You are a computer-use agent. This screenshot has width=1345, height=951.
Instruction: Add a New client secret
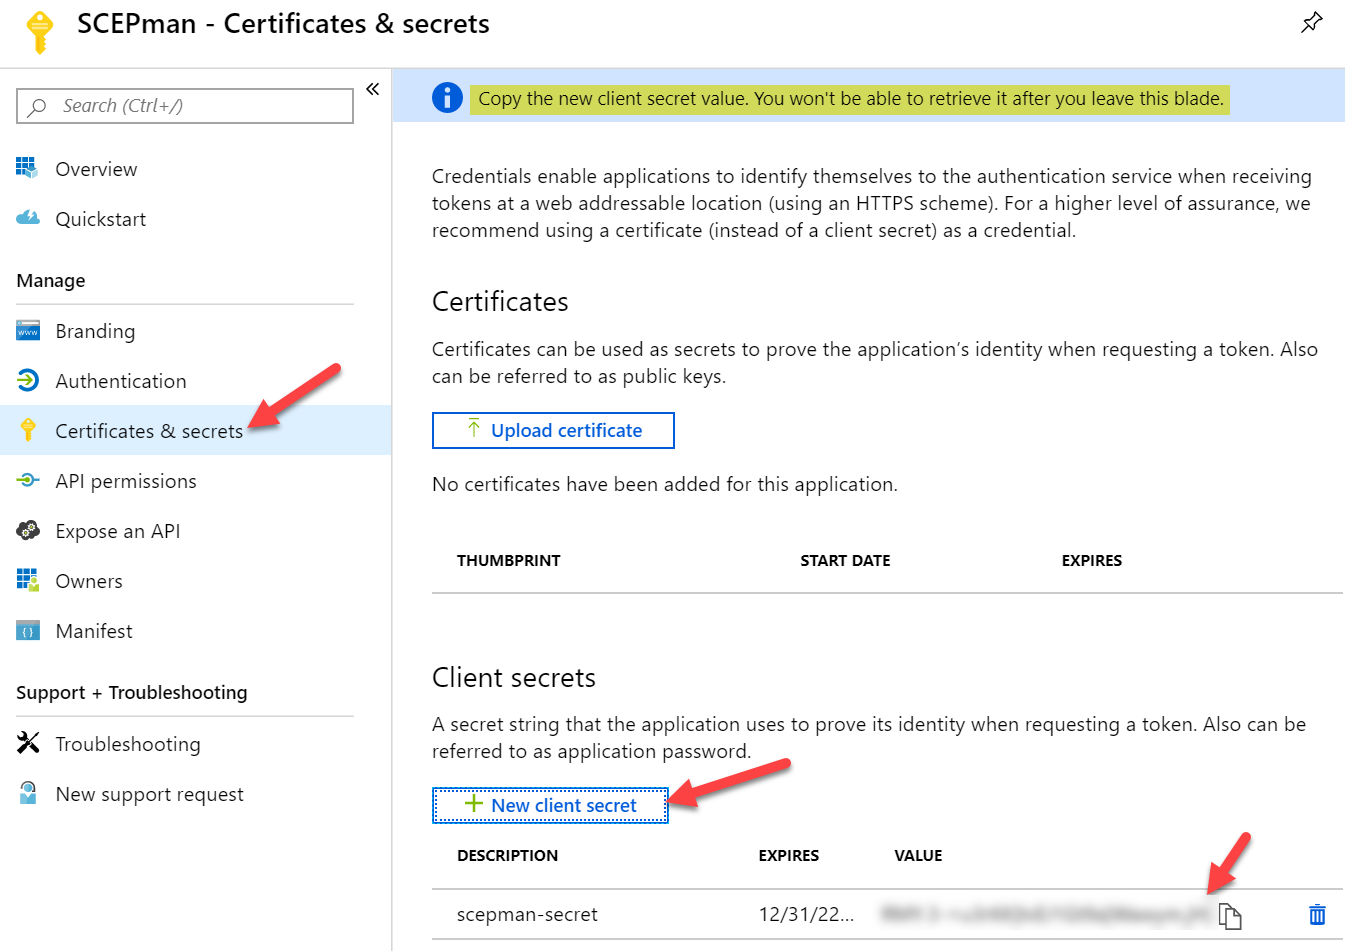click(550, 805)
